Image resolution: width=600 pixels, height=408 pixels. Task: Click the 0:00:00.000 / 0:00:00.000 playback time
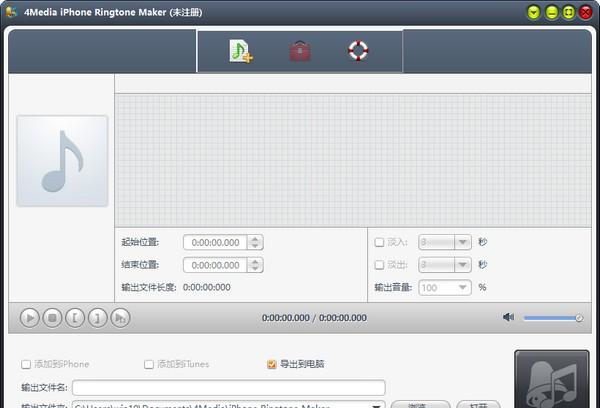click(x=314, y=318)
